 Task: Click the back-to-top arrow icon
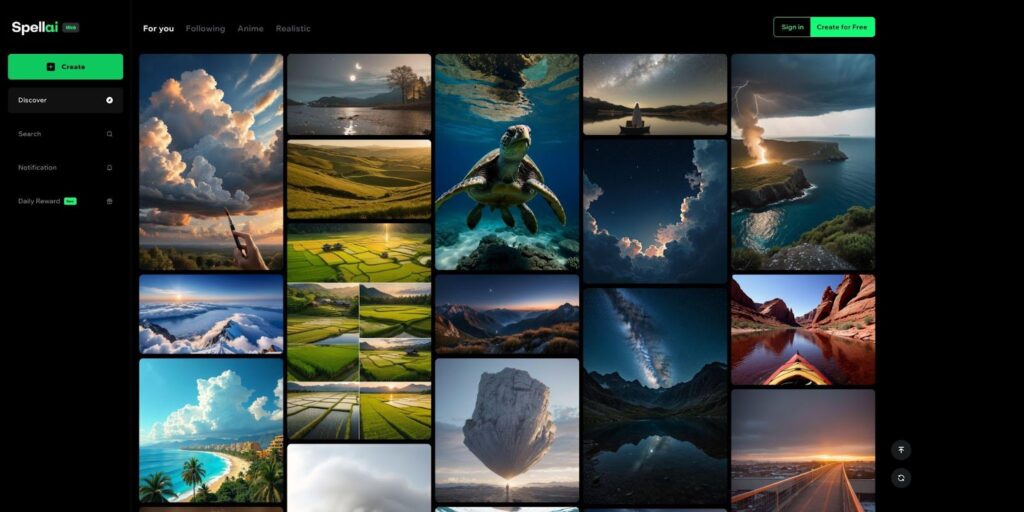pos(901,450)
